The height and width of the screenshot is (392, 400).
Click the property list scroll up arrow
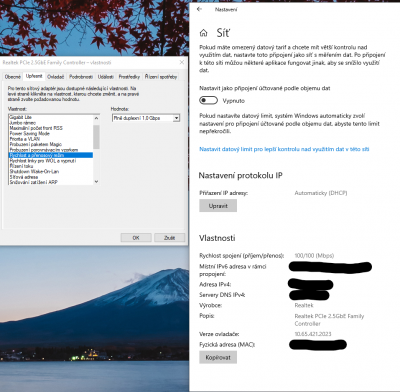point(96,118)
